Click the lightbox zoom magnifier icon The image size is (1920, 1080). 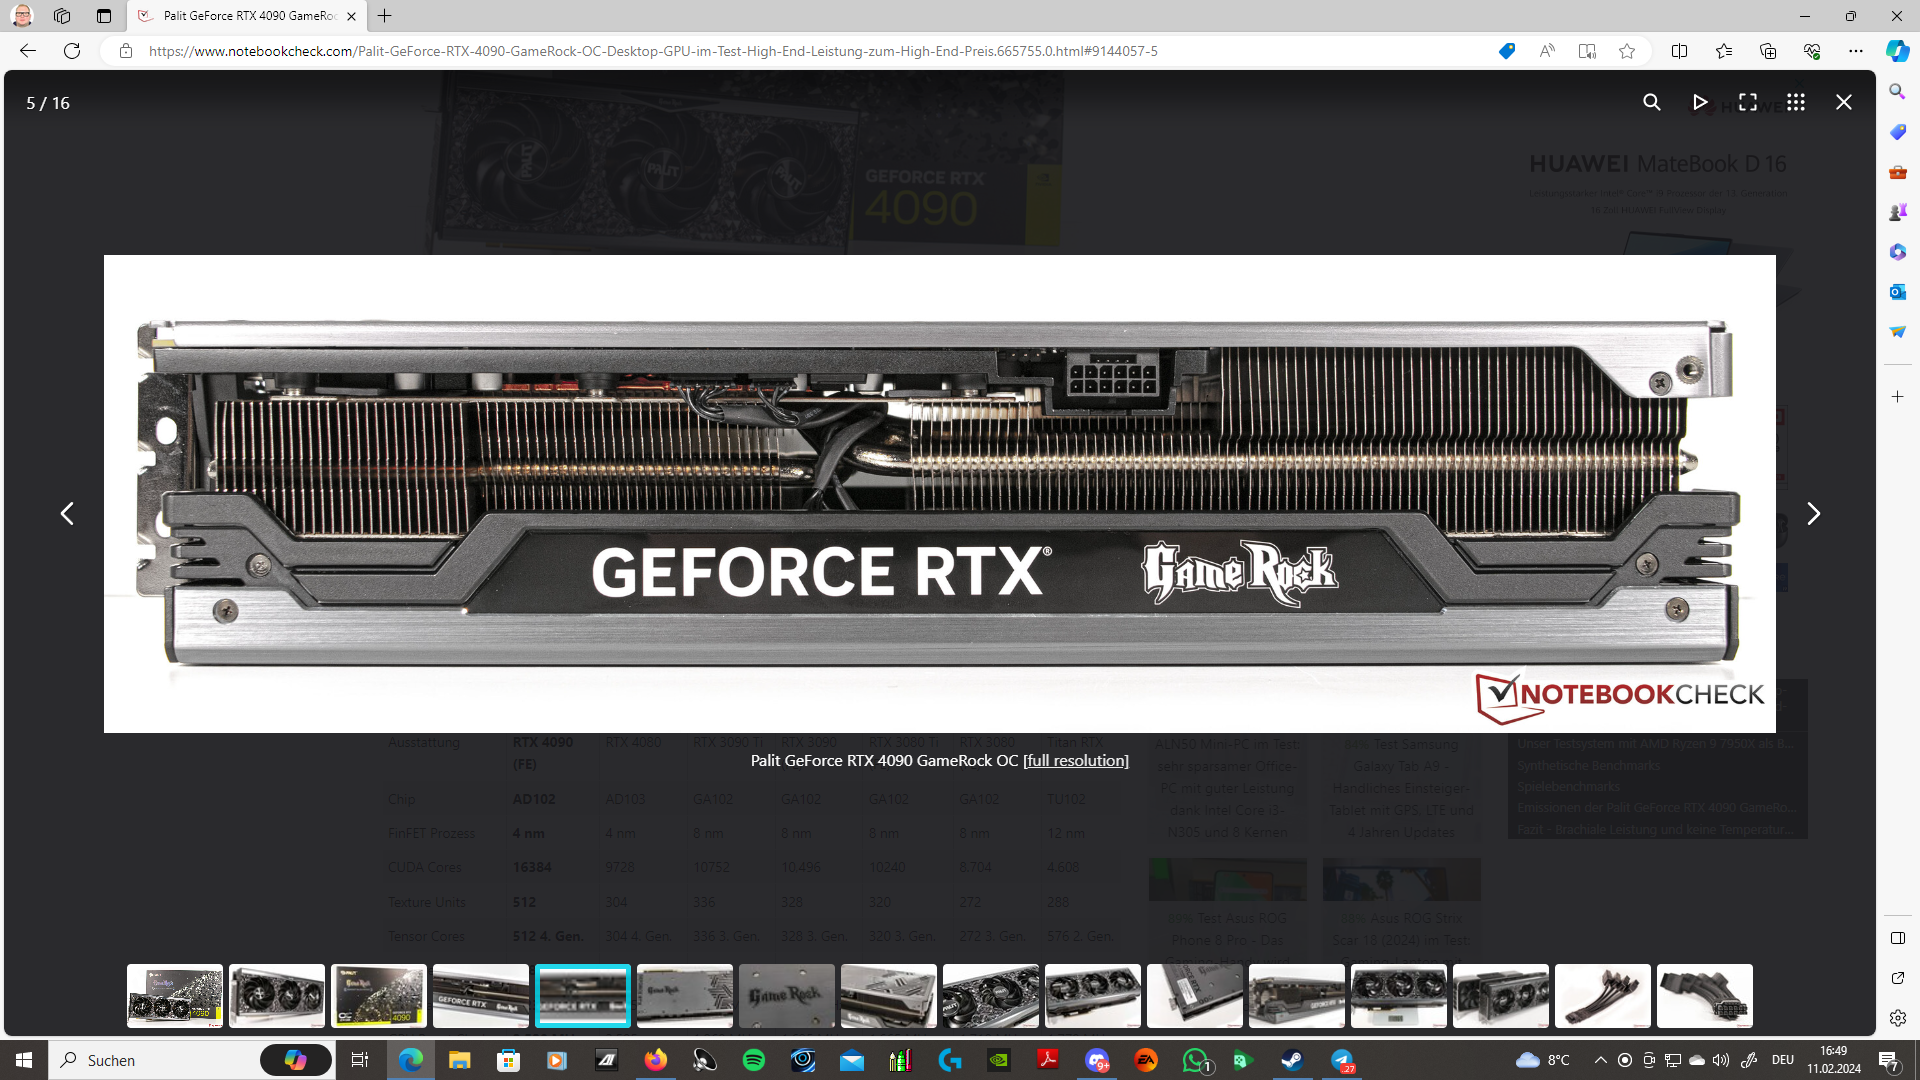pyautogui.click(x=1651, y=102)
